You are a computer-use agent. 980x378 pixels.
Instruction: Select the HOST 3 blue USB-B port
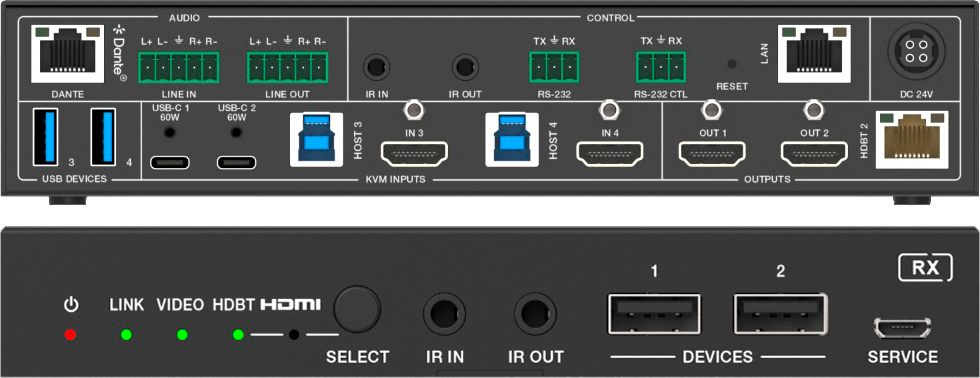pyautogui.click(x=316, y=139)
